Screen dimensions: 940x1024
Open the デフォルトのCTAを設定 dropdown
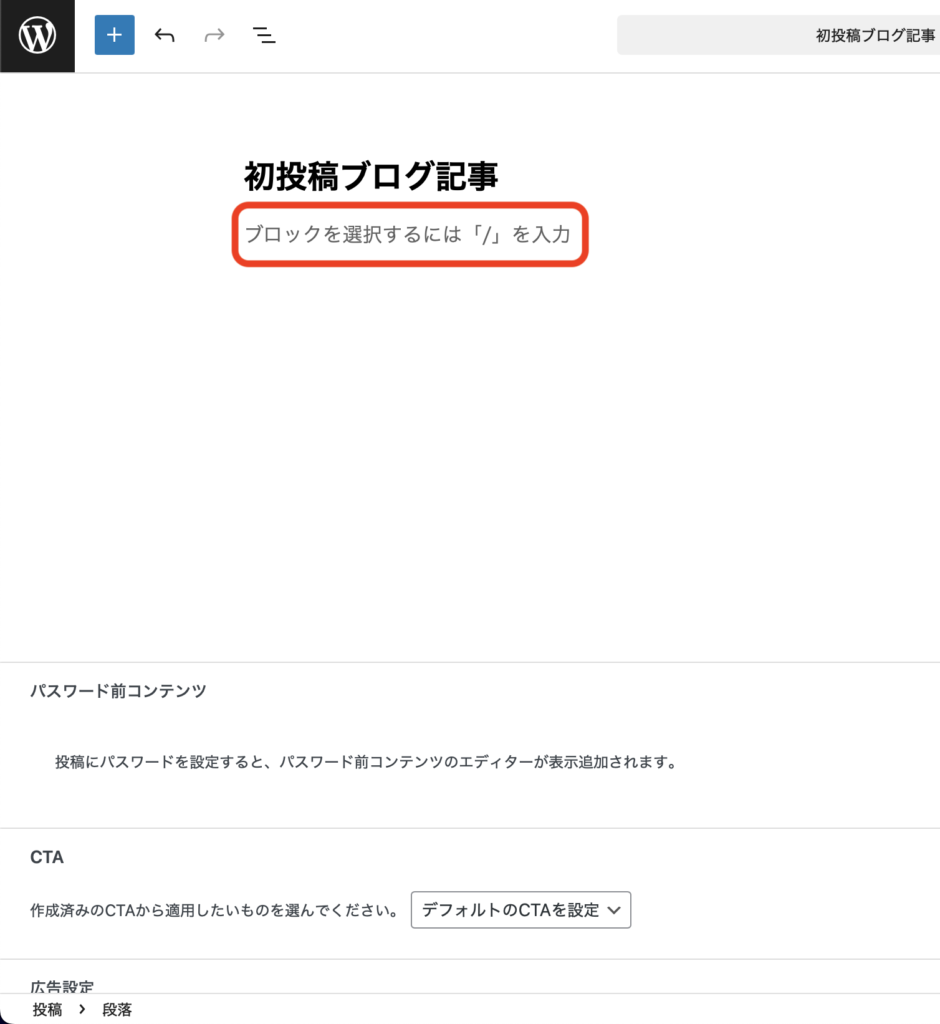pyautogui.click(x=520, y=910)
